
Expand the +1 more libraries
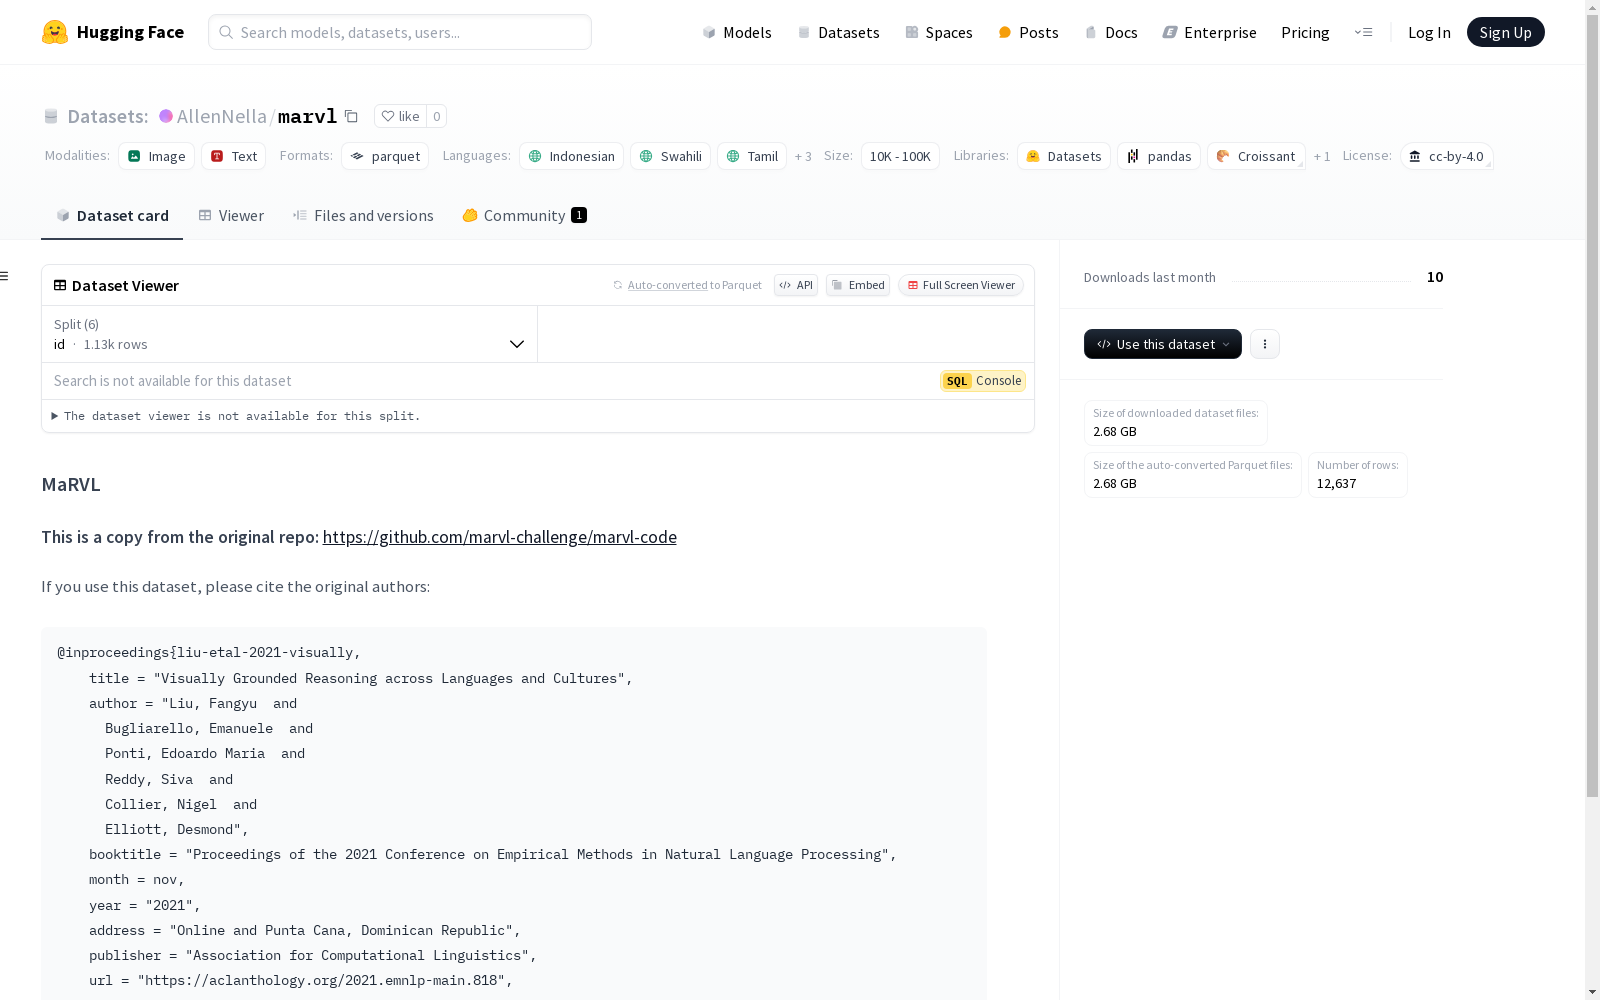(x=1322, y=156)
